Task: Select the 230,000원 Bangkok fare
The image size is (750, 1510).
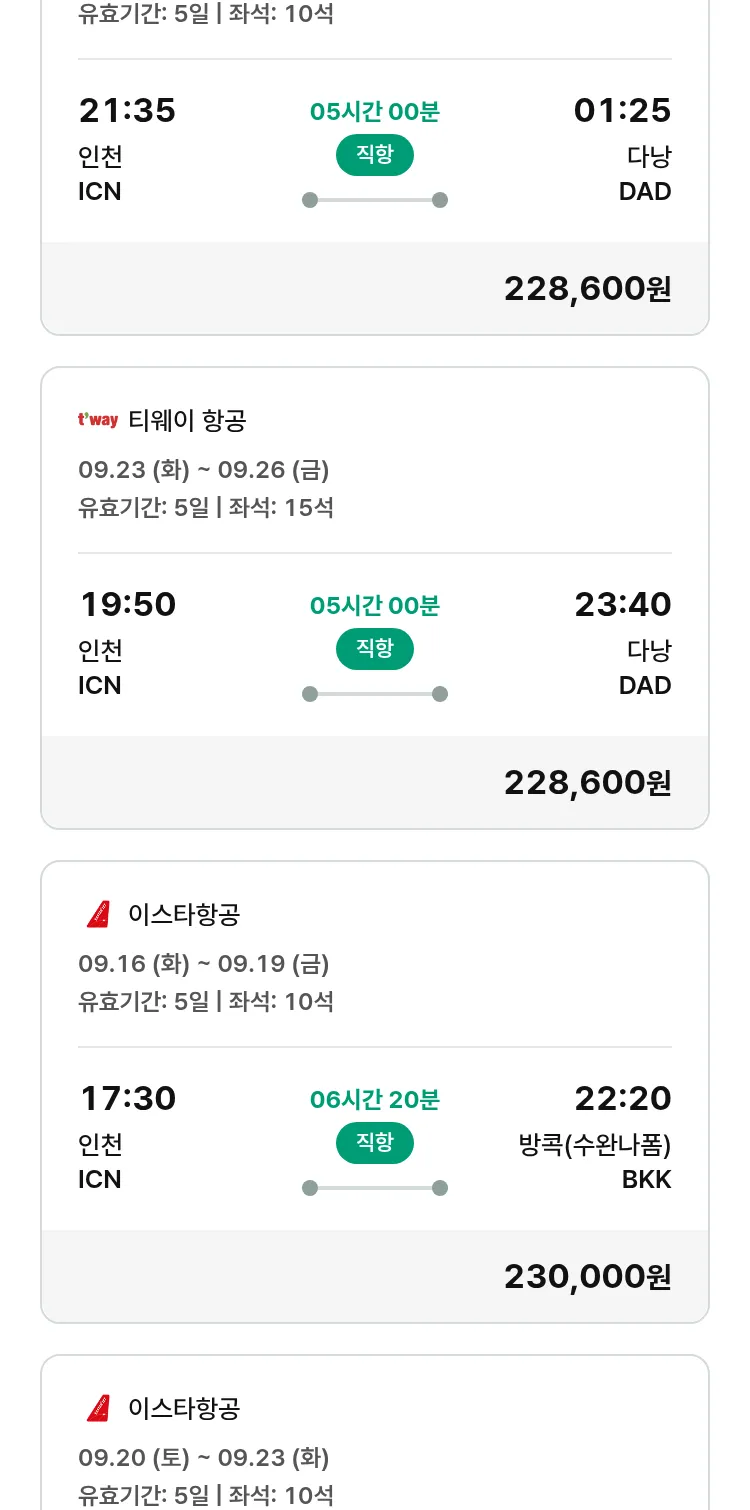Action: tap(587, 1277)
